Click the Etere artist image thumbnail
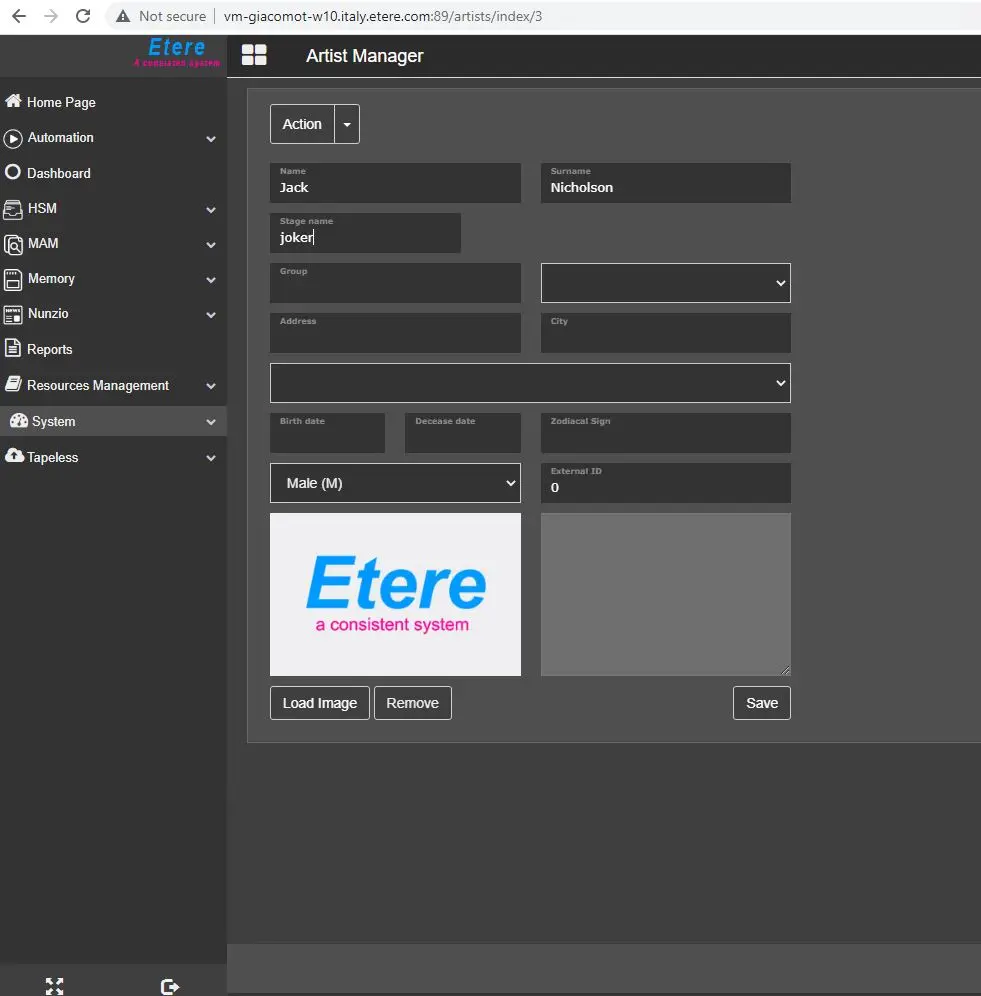 (x=395, y=594)
